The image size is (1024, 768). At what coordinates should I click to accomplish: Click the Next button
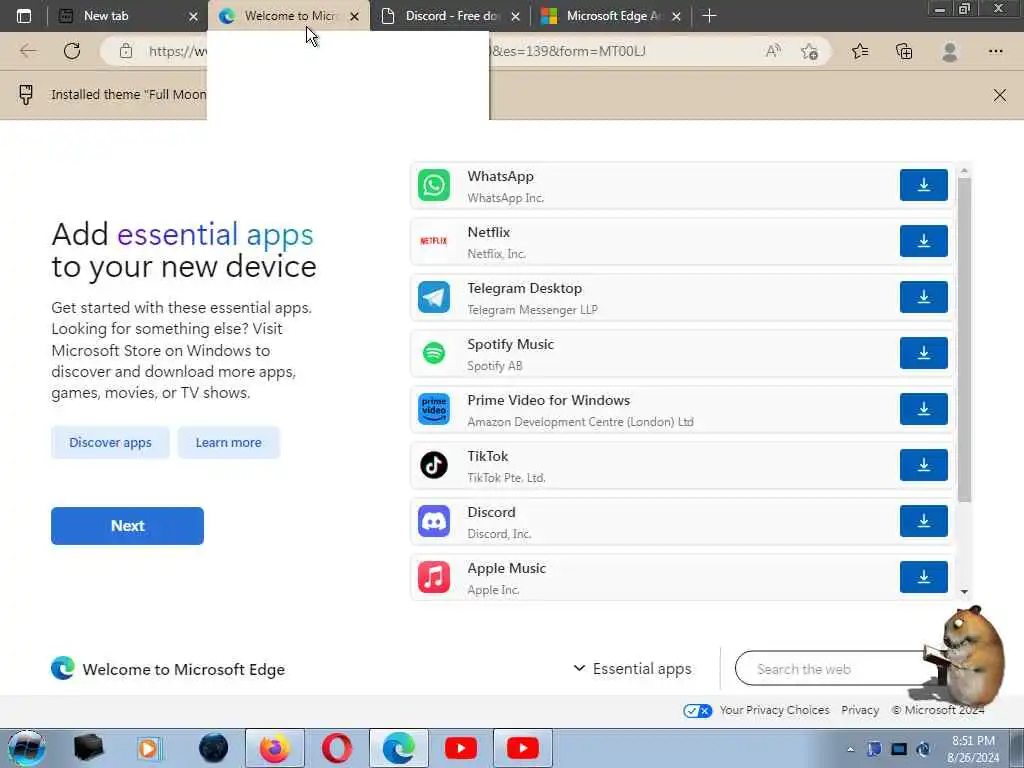[127, 526]
